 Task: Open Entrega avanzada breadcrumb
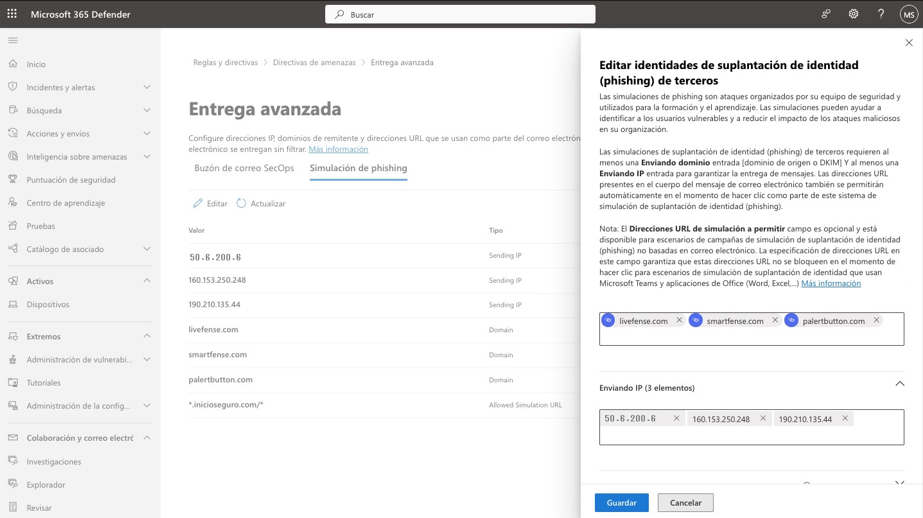point(402,62)
